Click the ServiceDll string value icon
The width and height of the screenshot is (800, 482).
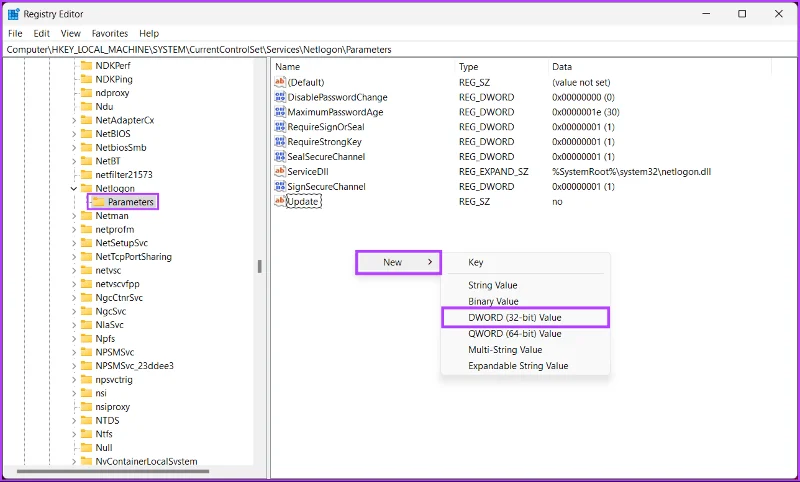coord(280,171)
